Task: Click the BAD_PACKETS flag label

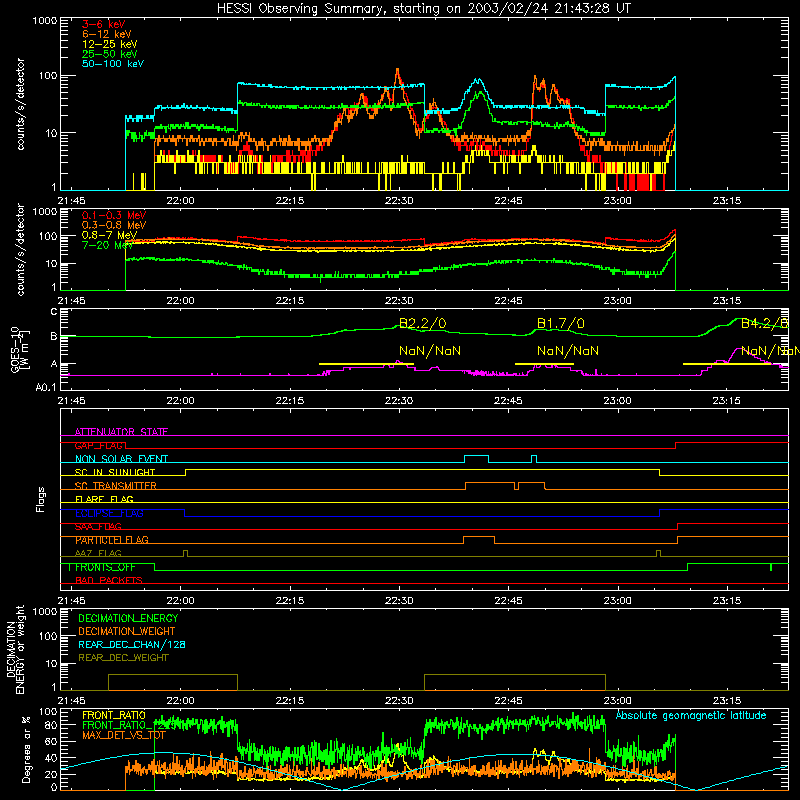Action: 109,580
